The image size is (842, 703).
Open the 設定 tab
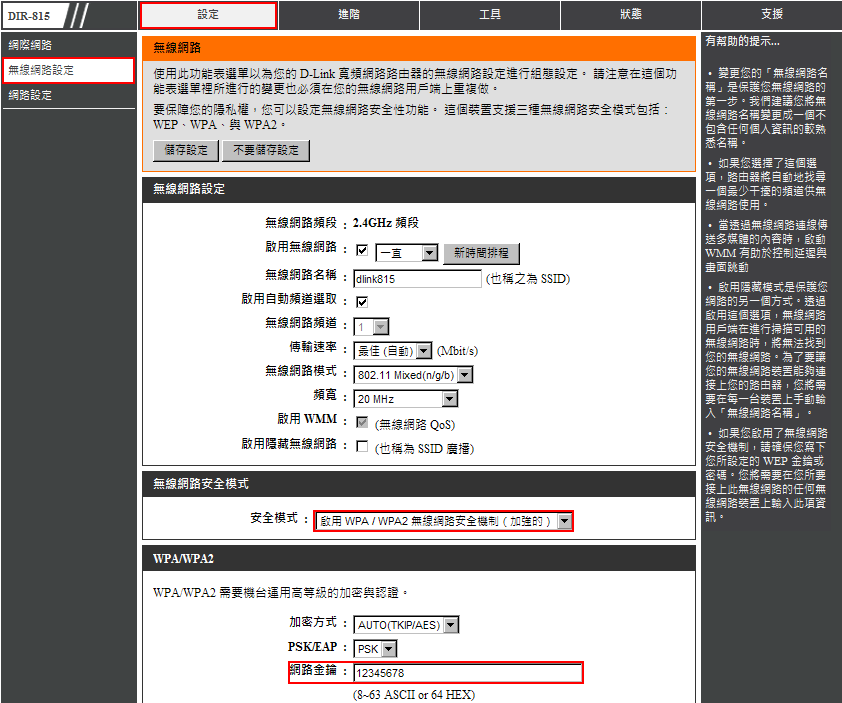208,15
